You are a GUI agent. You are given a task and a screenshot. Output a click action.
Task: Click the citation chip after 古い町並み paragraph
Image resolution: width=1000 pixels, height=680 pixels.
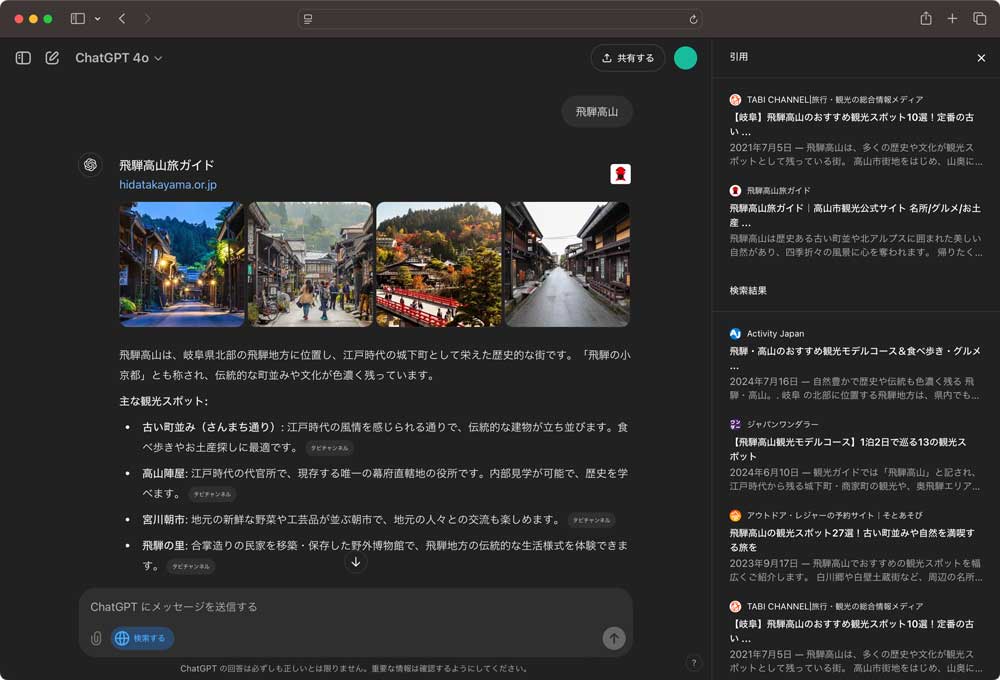coord(329,448)
